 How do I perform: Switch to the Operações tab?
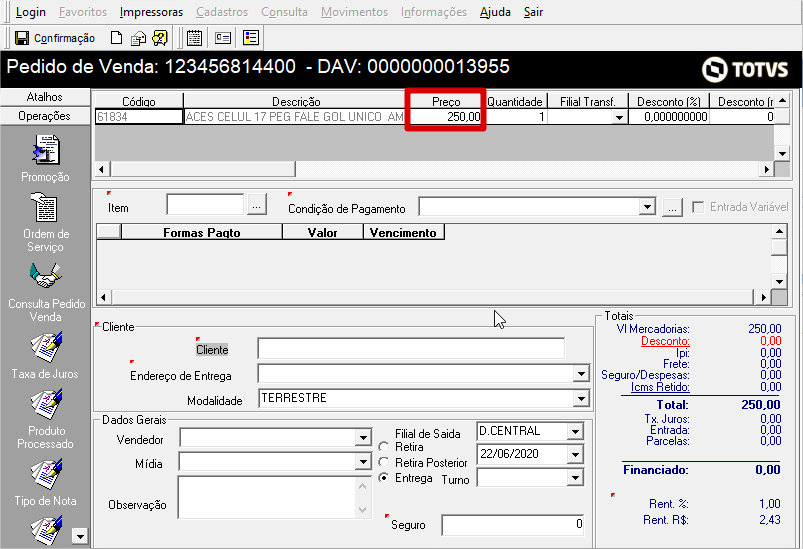pyautogui.click(x=45, y=116)
